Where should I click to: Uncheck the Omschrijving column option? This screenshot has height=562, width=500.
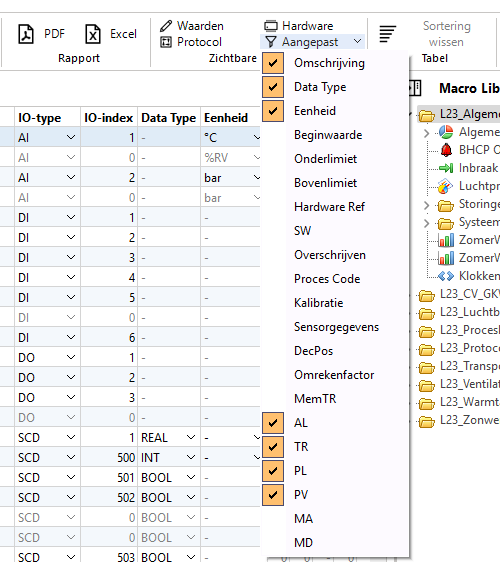pos(273,63)
